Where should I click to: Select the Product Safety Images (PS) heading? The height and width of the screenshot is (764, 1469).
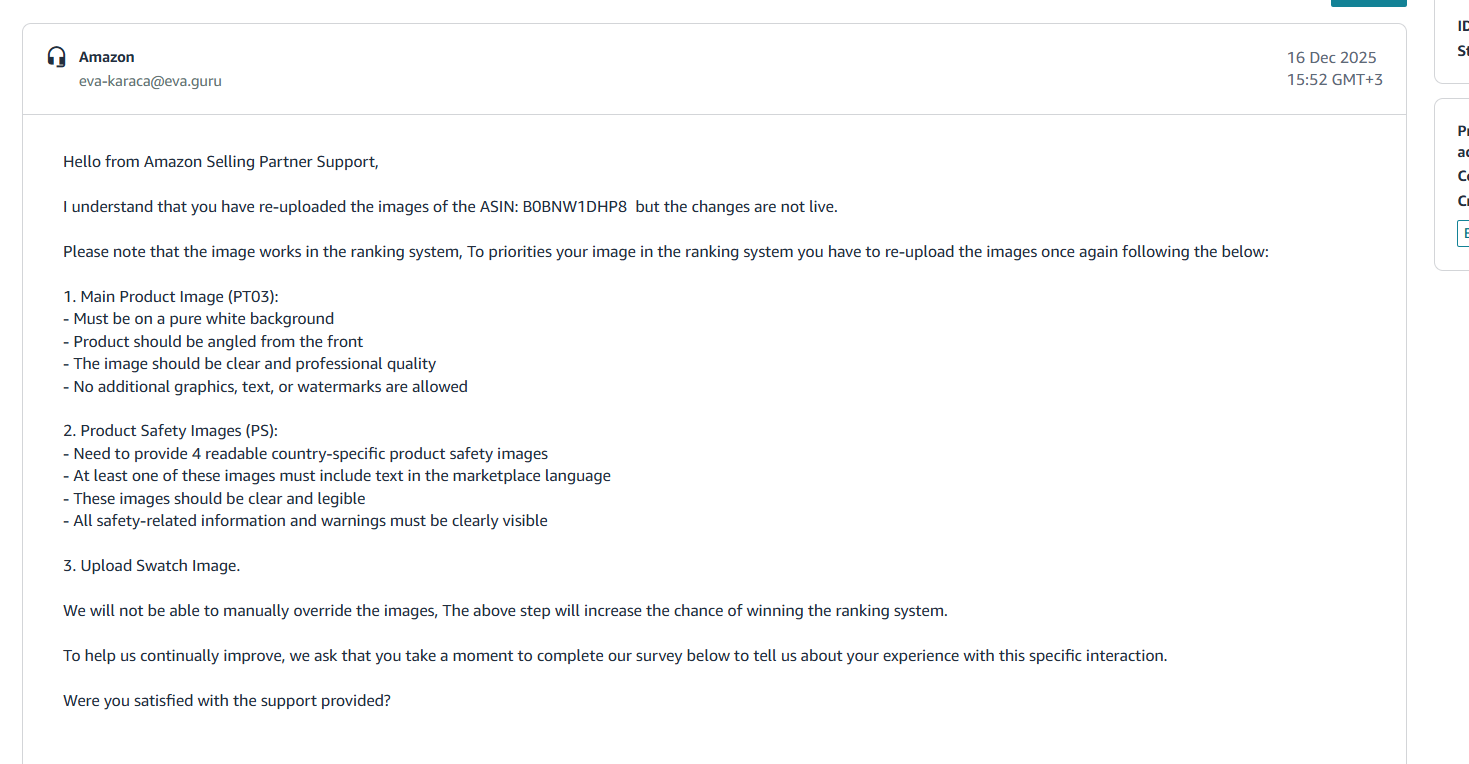(x=170, y=431)
